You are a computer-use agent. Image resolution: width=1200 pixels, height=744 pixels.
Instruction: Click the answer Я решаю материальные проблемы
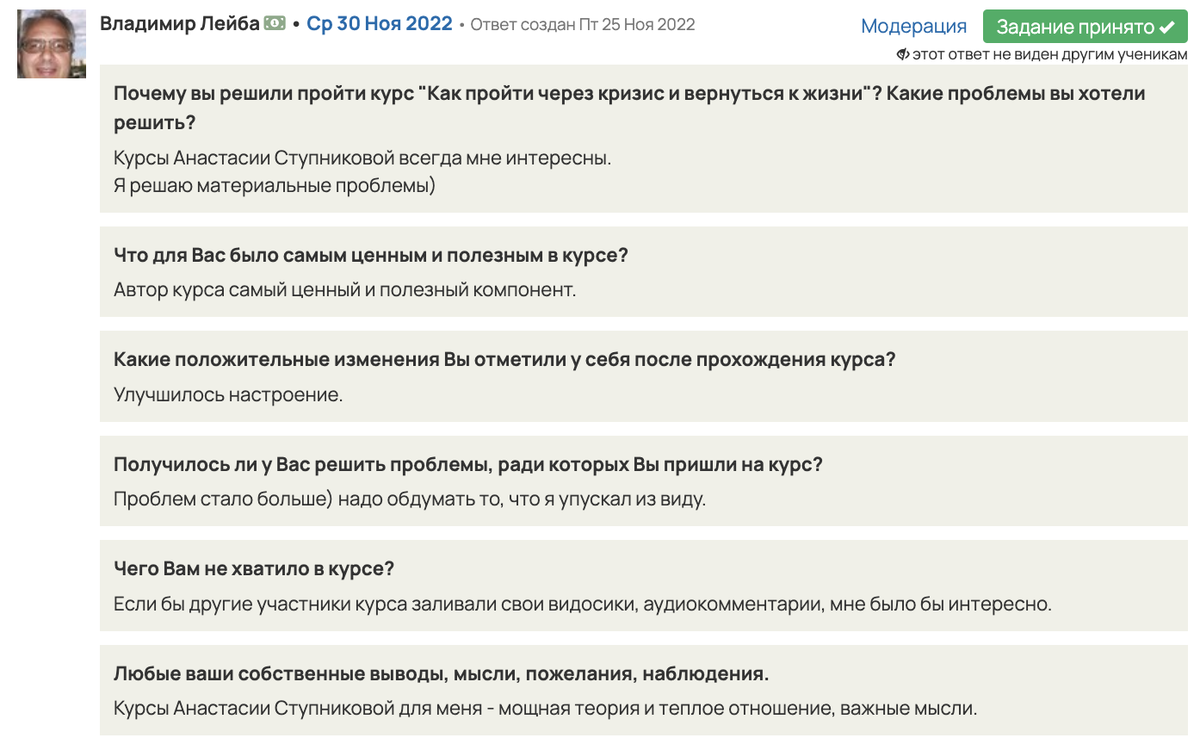tap(274, 186)
